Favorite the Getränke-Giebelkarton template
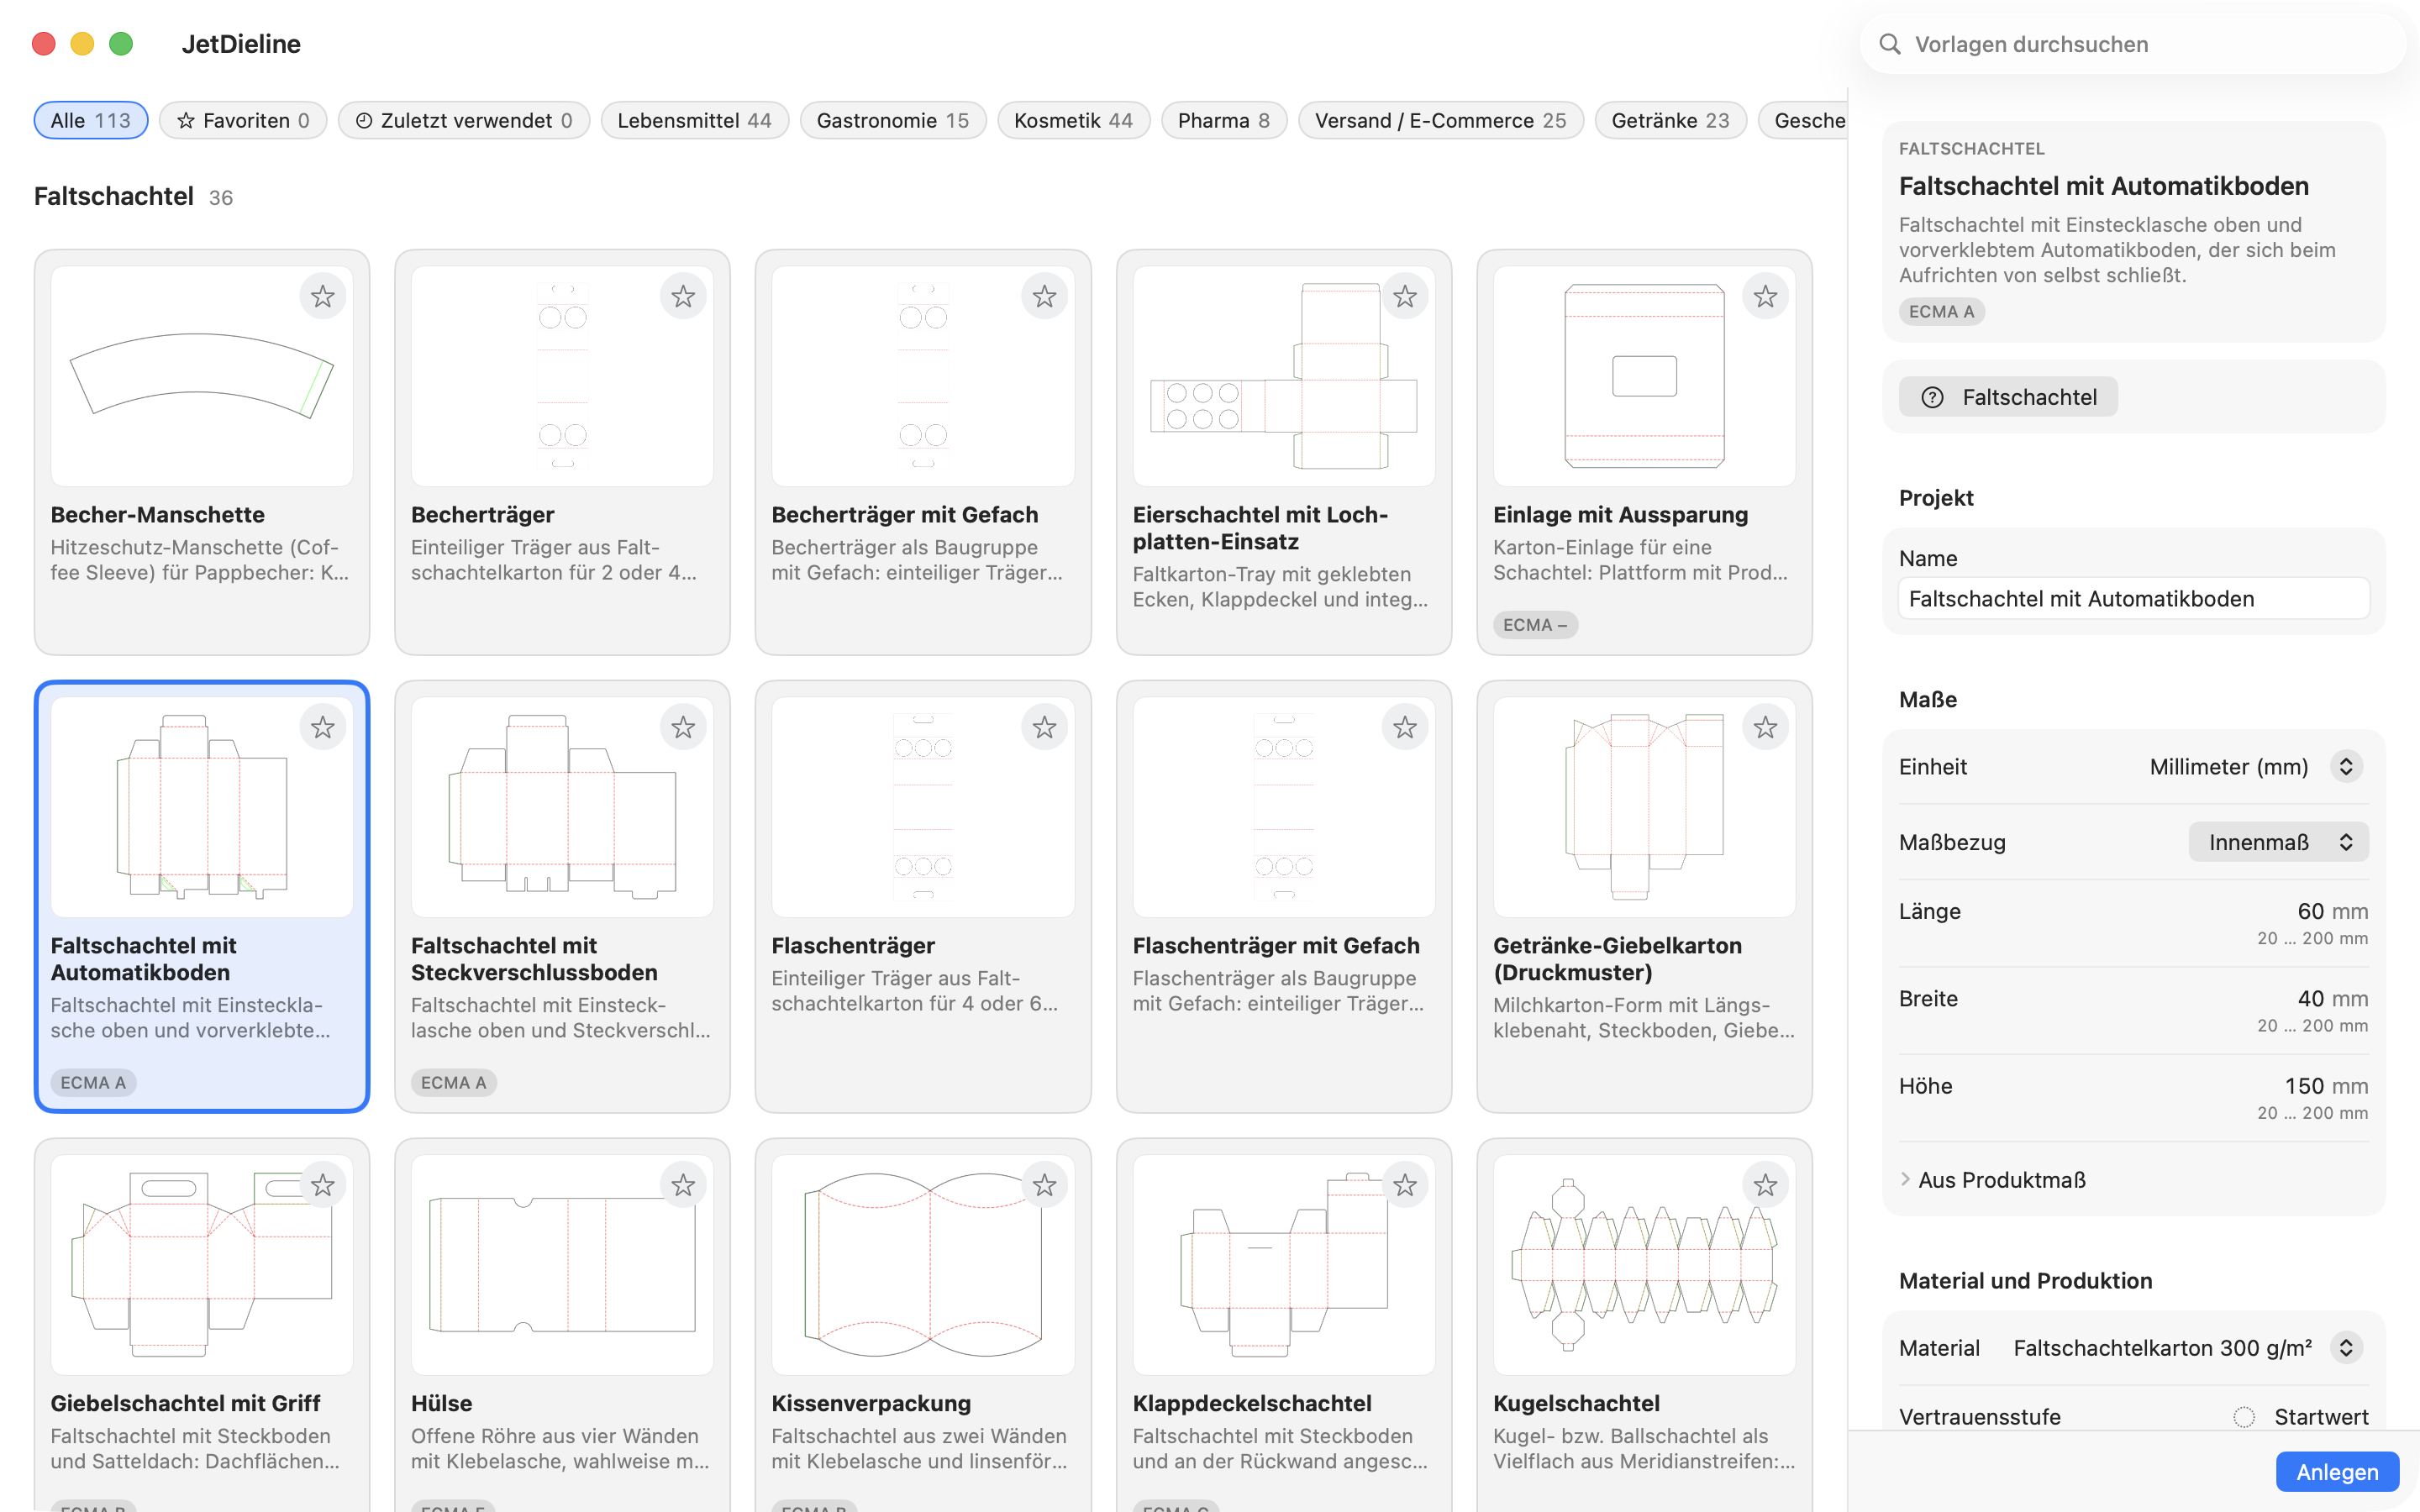Screen dimensions: 2420x1512 (1765, 727)
